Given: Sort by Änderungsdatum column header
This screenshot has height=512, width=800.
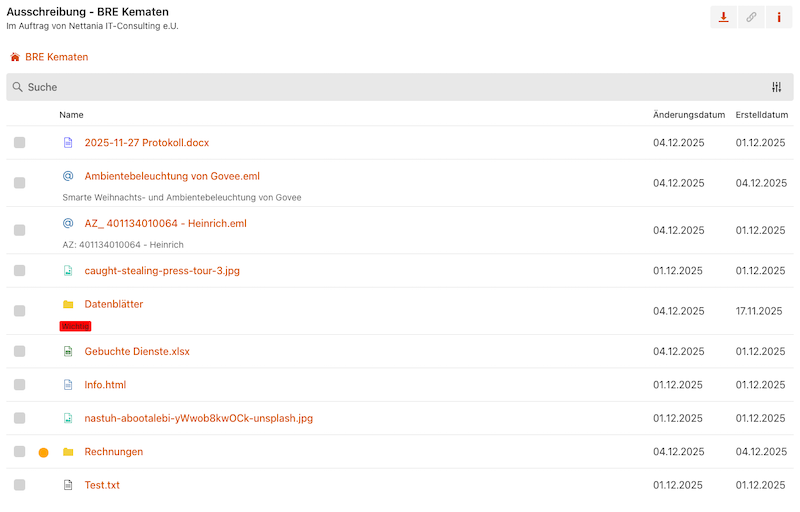Looking at the screenshot, I should (688, 115).
